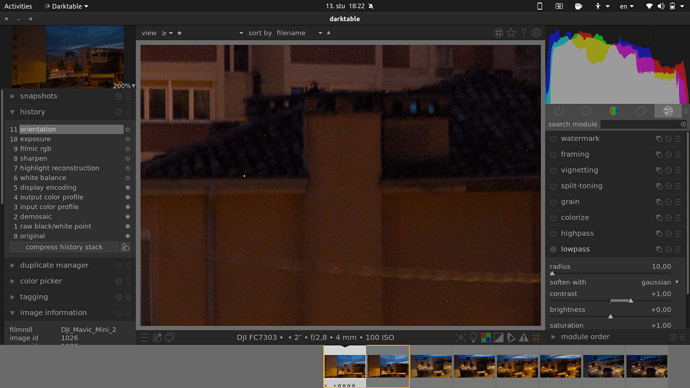Open the rating comparator dropdown next to view

click(x=167, y=33)
